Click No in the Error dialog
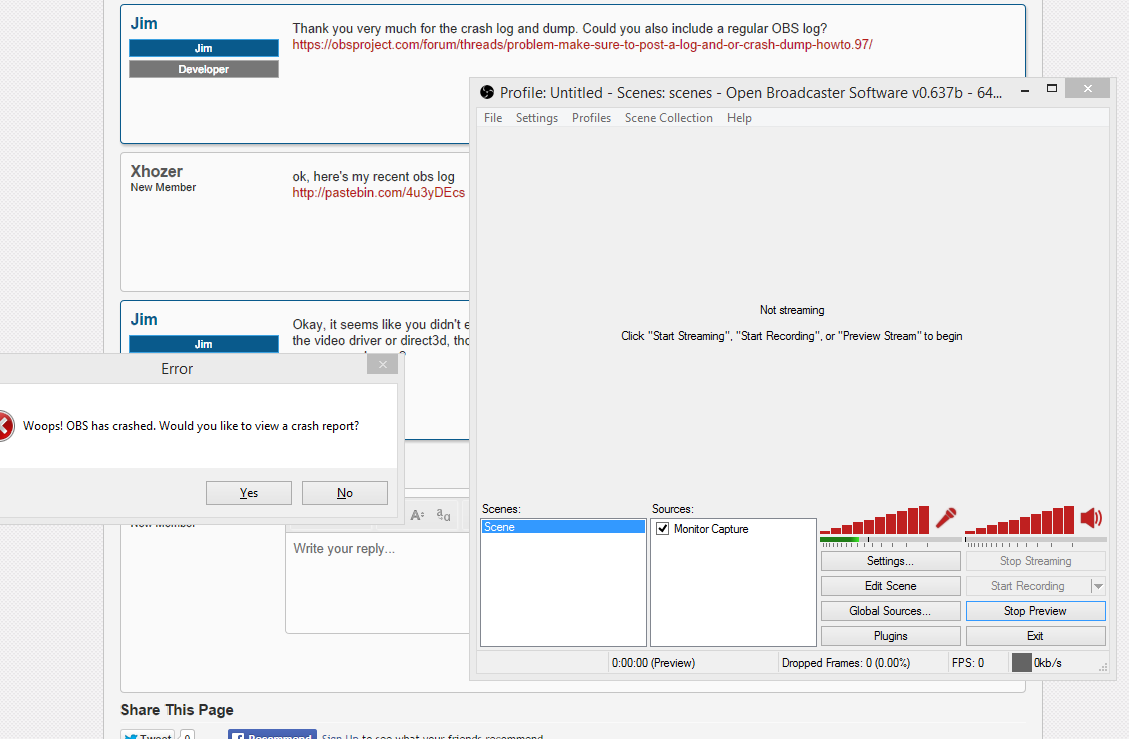Image resolution: width=1129 pixels, height=739 pixels. [345, 493]
